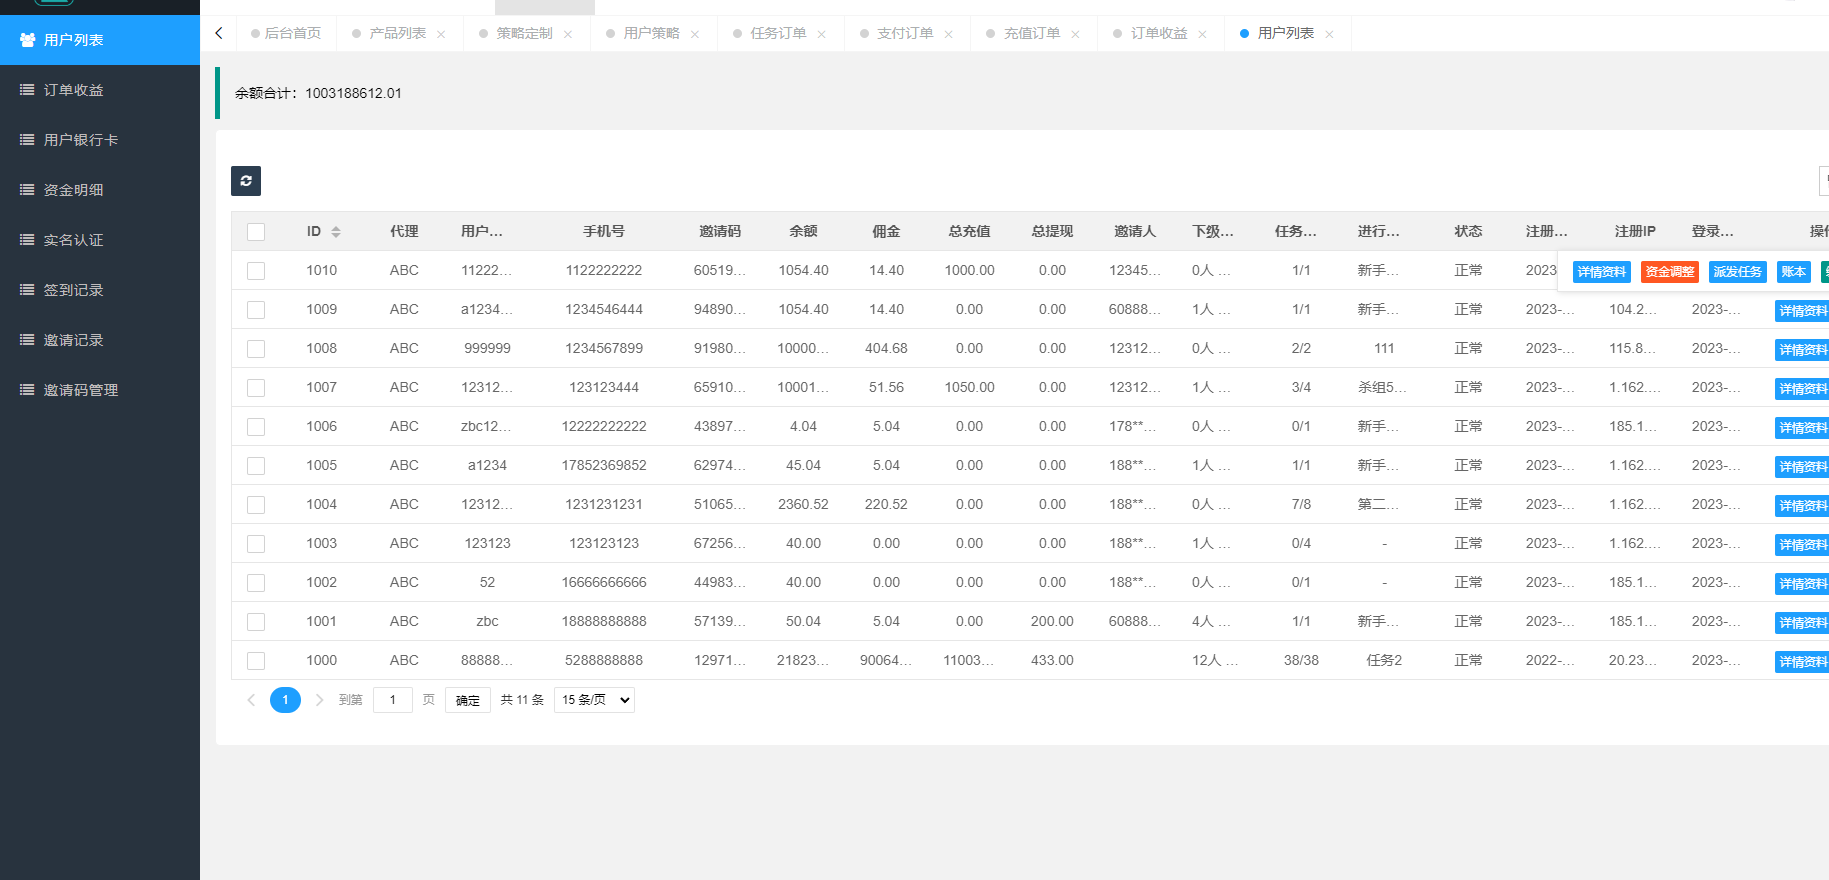This screenshot has width=1829, height=880.
Task: Click 详情资料 button in row 1000
Action: coord(1802,662)
